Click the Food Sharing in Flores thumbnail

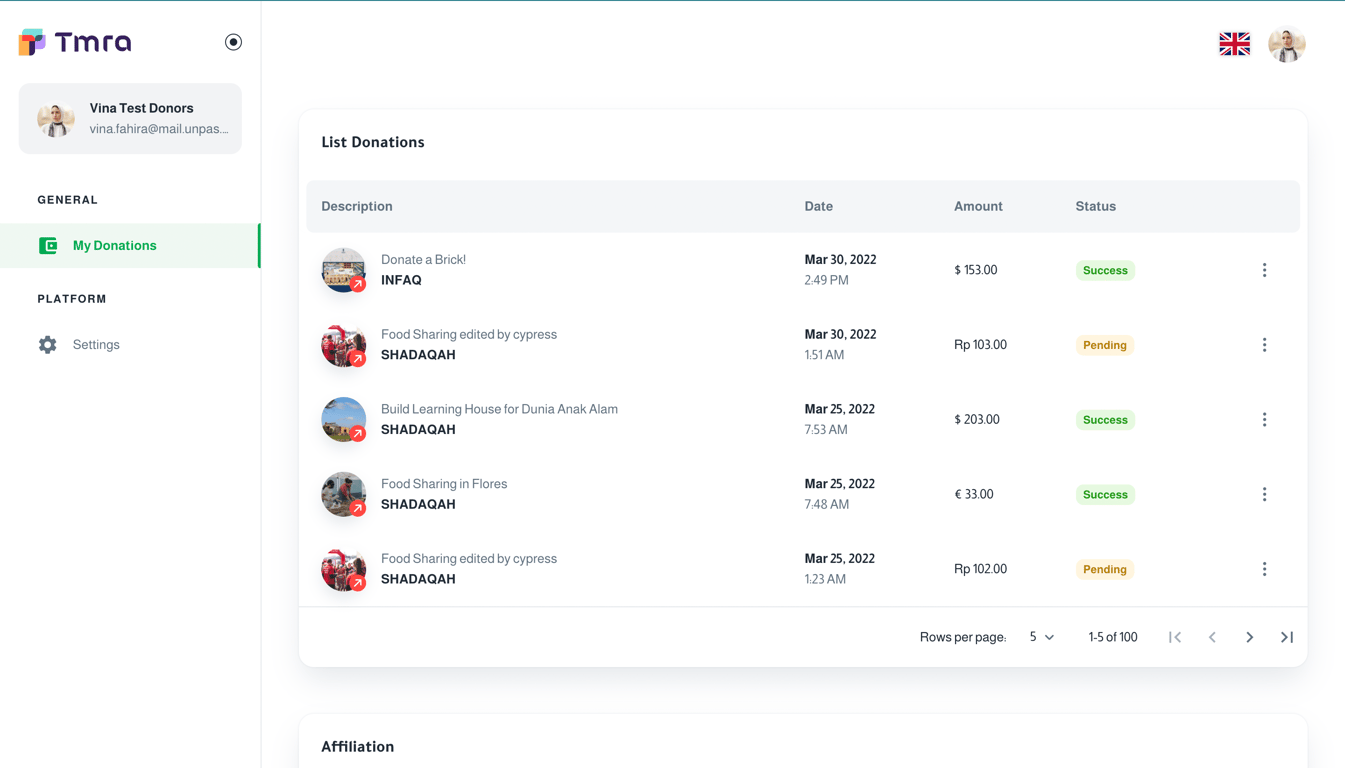click(x=343, y=494)
